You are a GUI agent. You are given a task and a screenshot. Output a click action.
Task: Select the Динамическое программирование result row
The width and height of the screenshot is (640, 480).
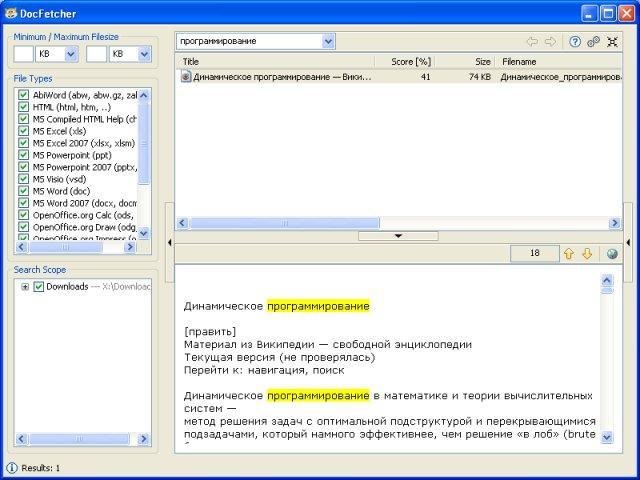tap(280, 76)
